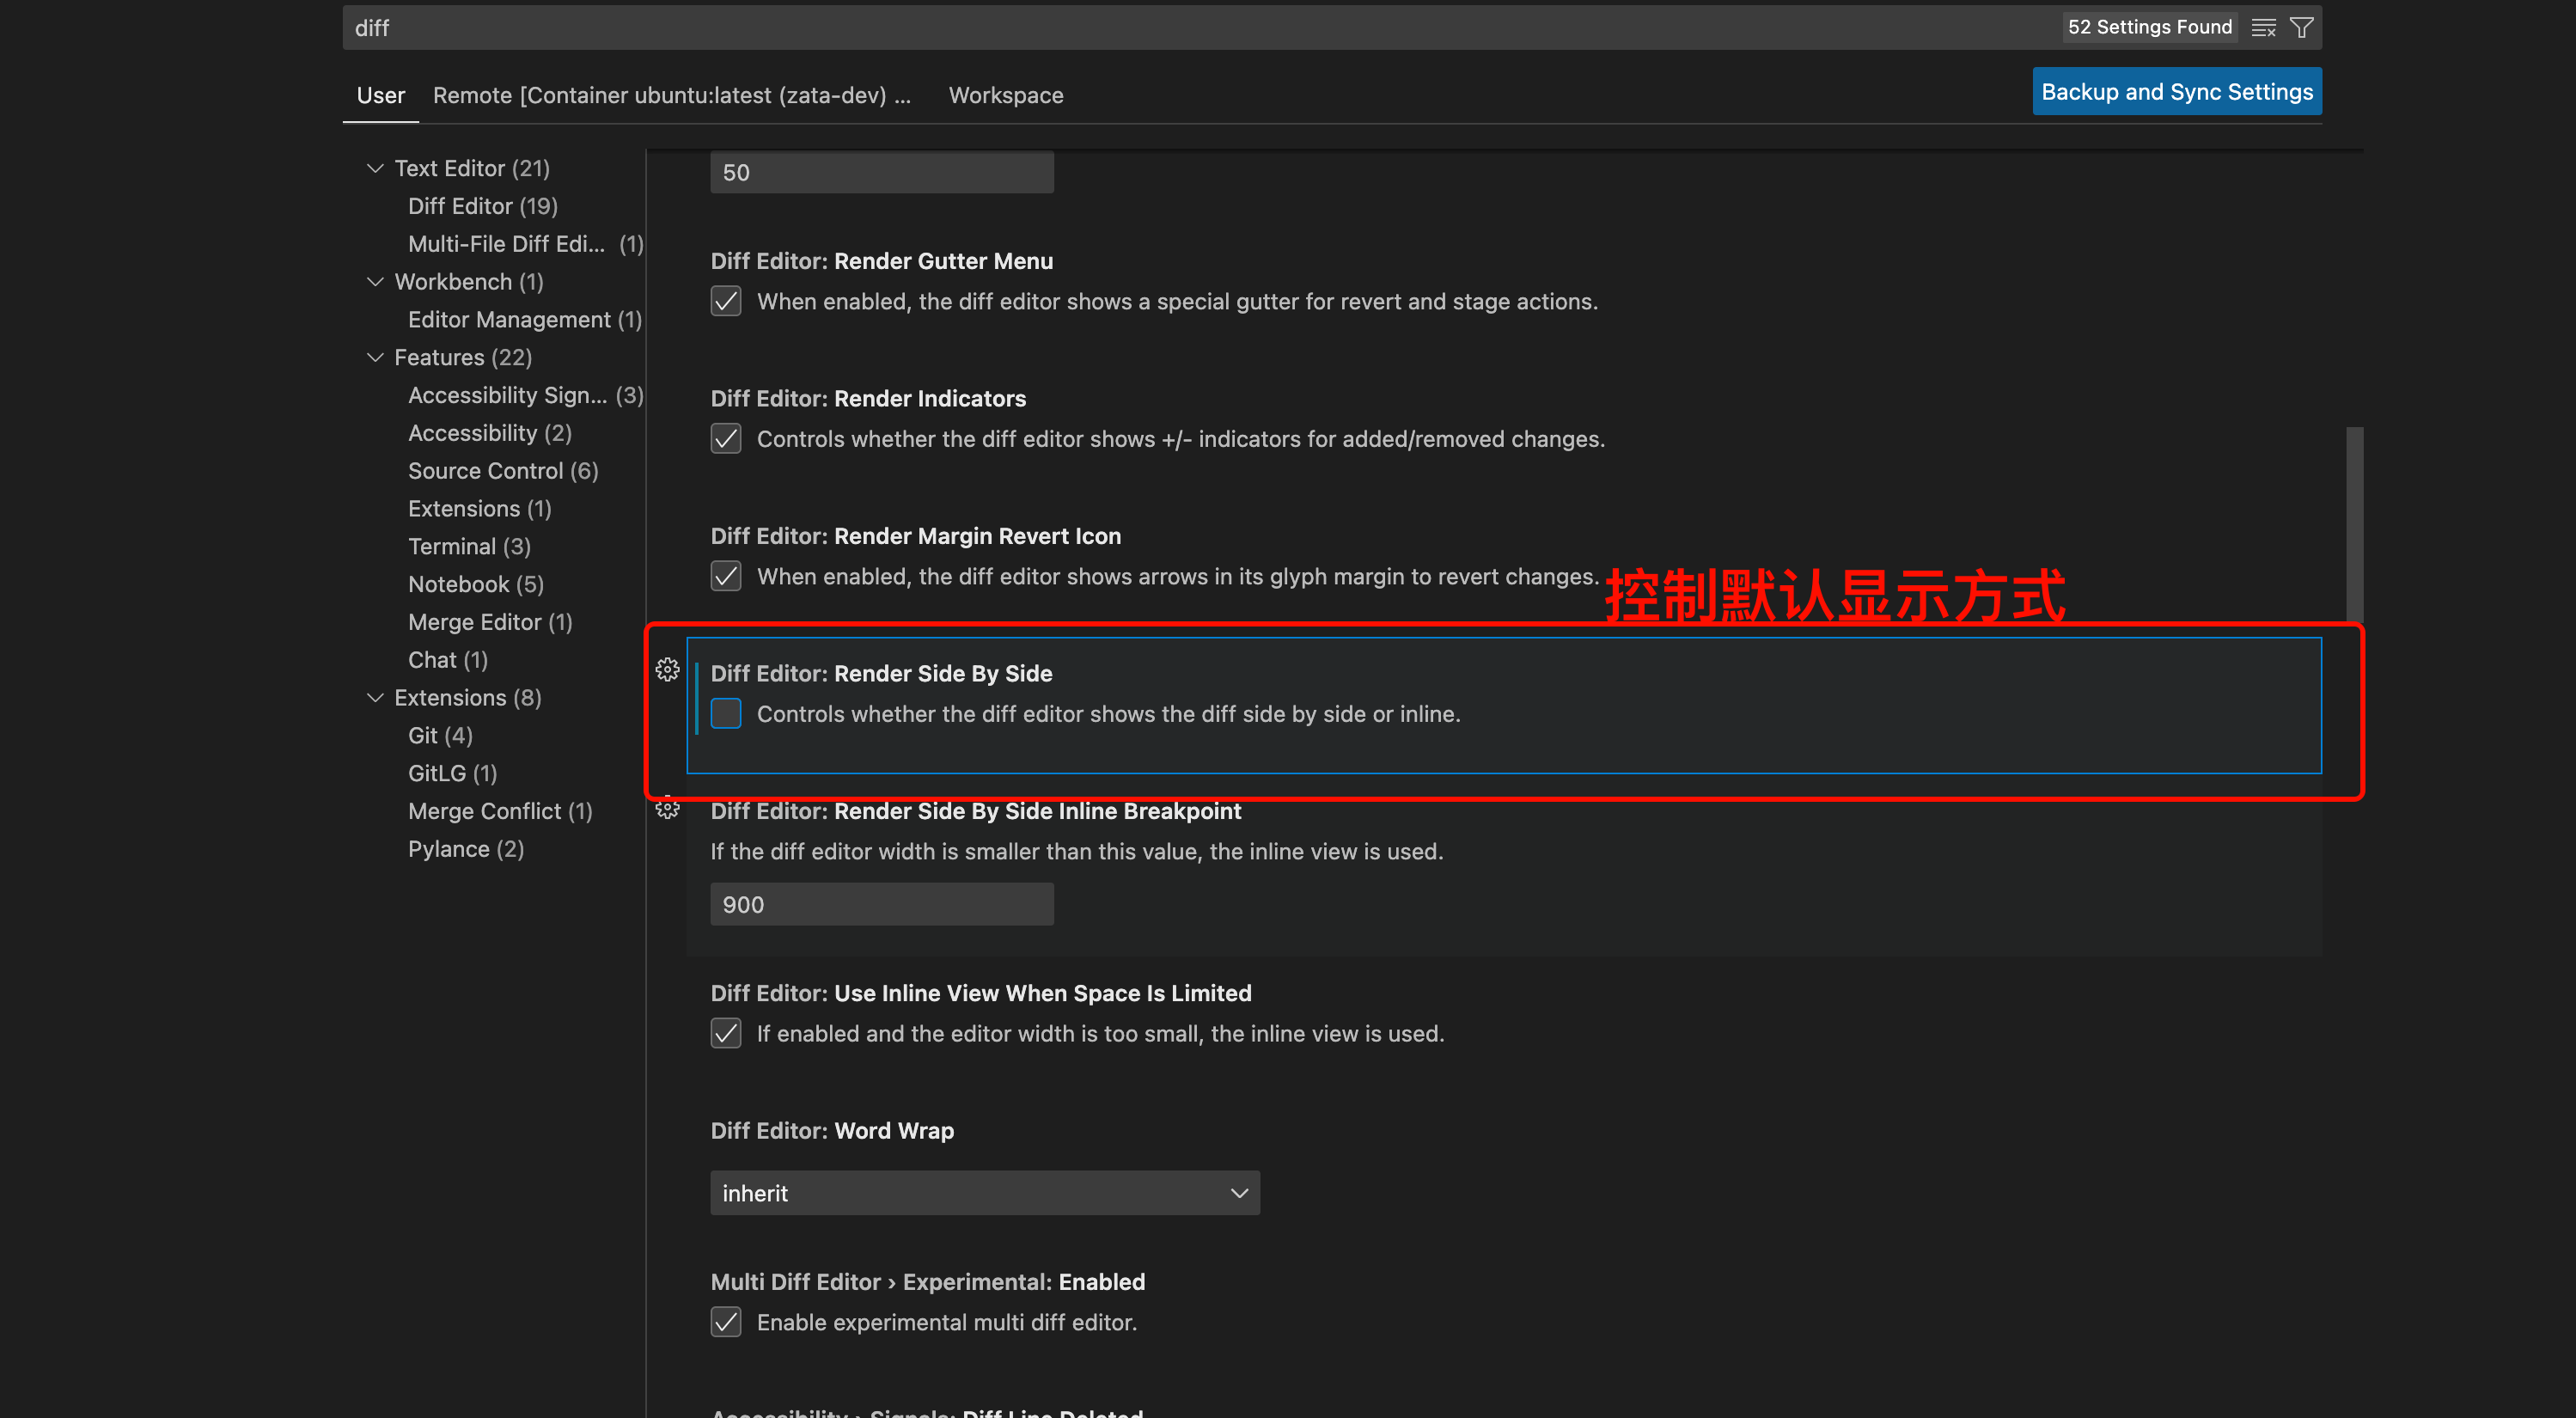Disable Use Inline View When Space Limited
The width and height of the screenshot is (2576, 1418).
(x=726, y=1033)
